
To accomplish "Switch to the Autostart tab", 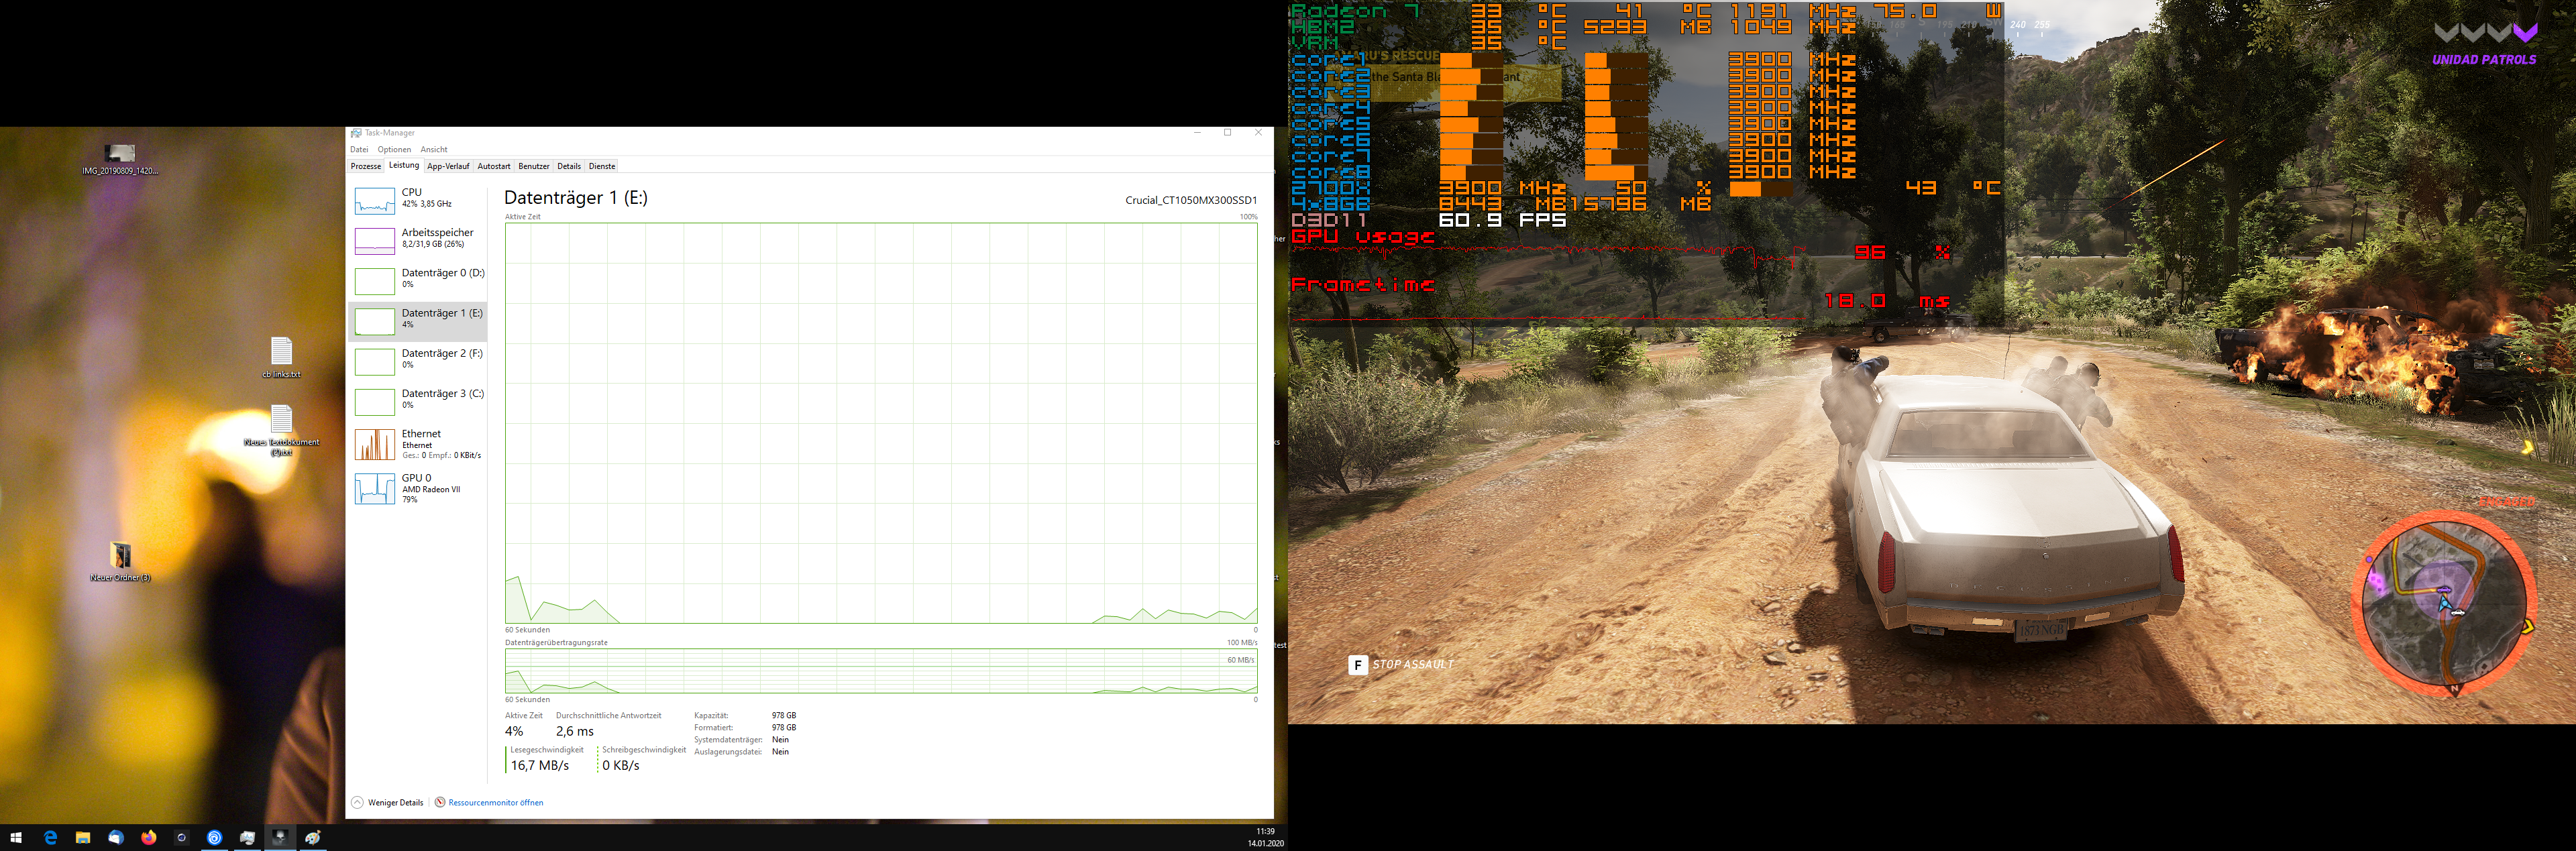I will click(494, 166).
